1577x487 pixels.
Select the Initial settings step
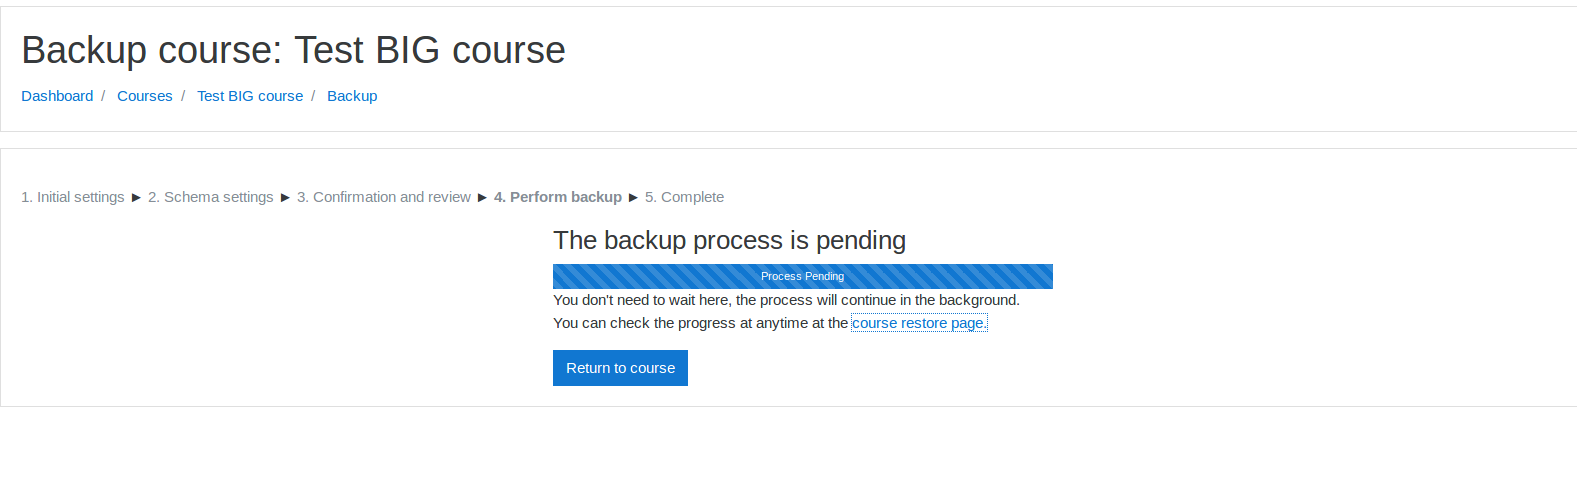point(73,197)
